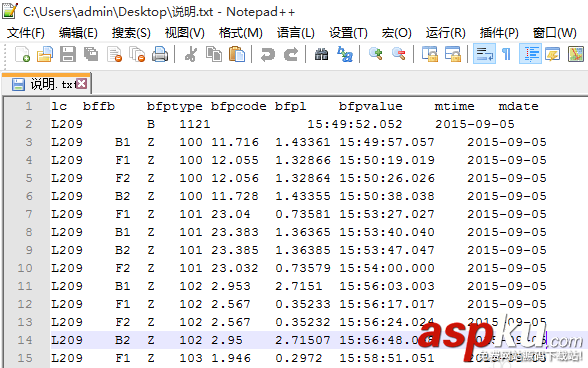
Task: Undo the last action via toolbar
Action: pyautogui.click(x=267, y=54)
